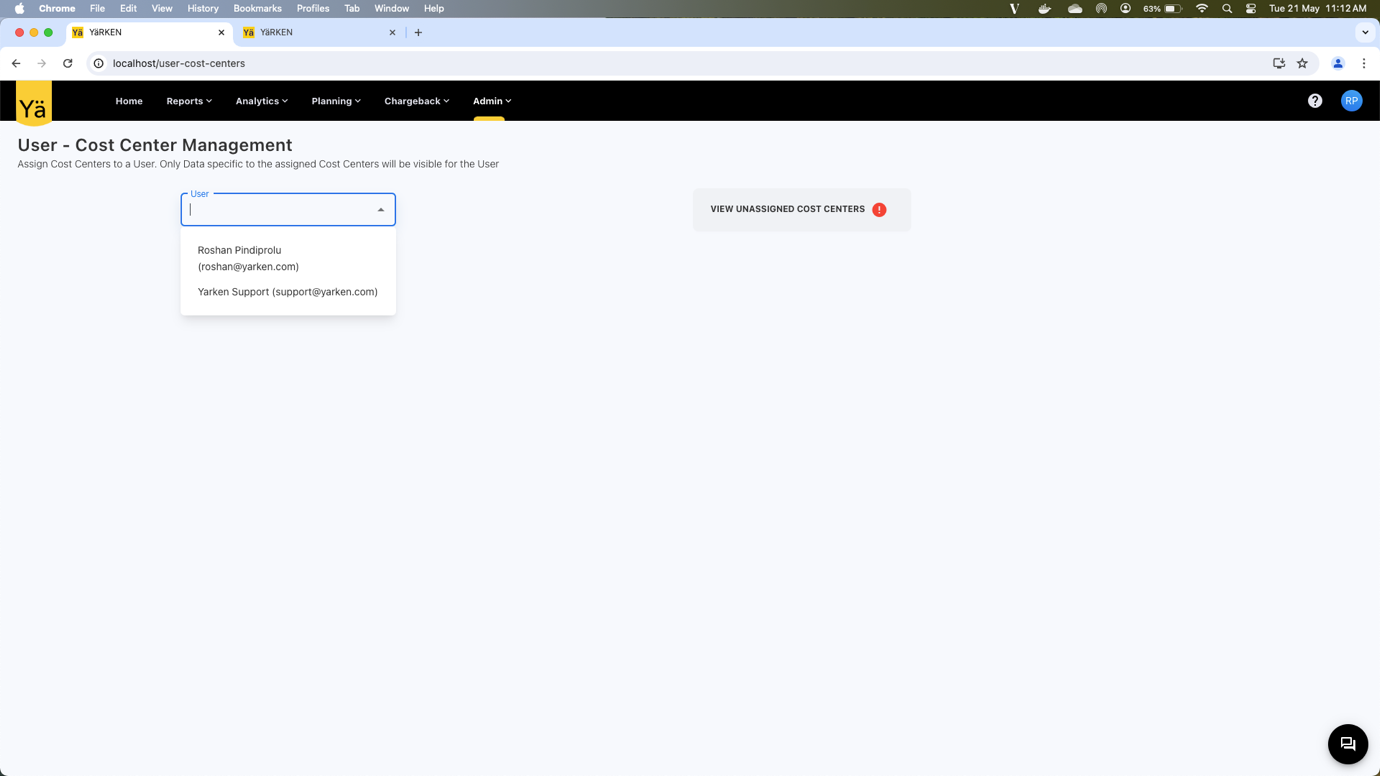Image resolution: width=1380 pixels, height=776 pixels.
Task: Reload the page with refresh icon
Action: (68, 63)
